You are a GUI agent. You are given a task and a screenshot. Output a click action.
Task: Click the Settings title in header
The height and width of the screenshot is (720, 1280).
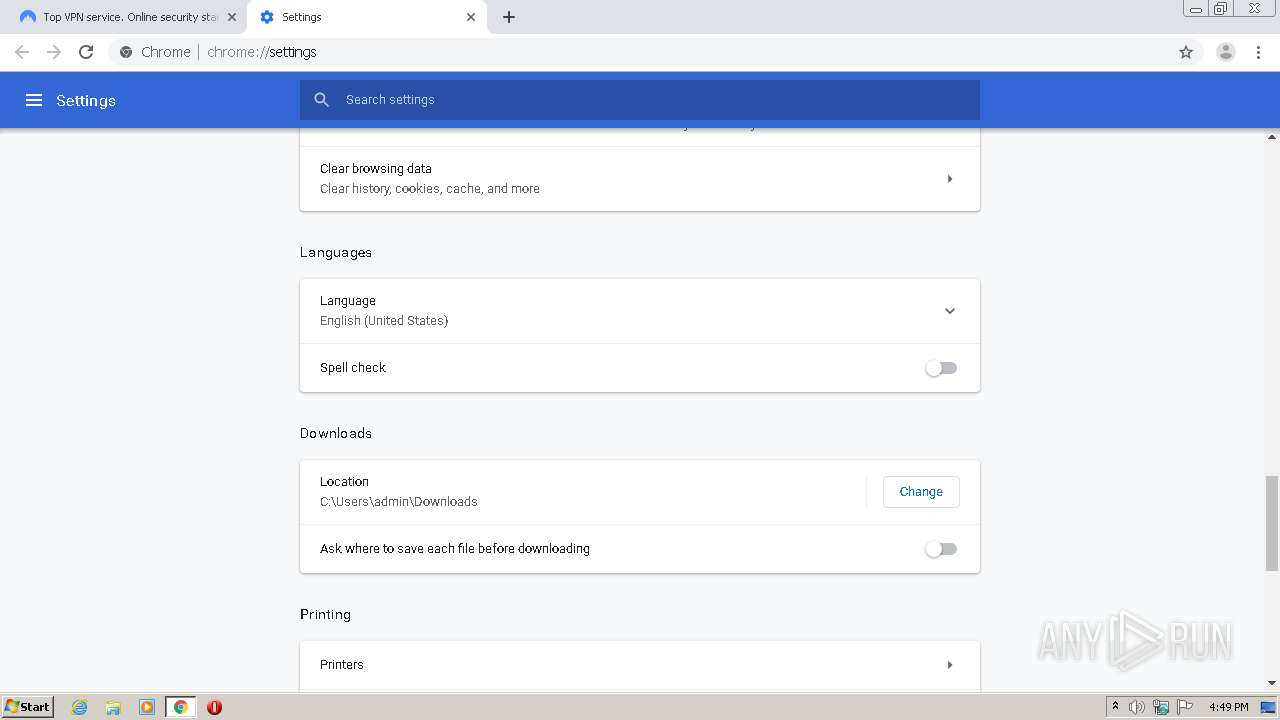point(86,101)
